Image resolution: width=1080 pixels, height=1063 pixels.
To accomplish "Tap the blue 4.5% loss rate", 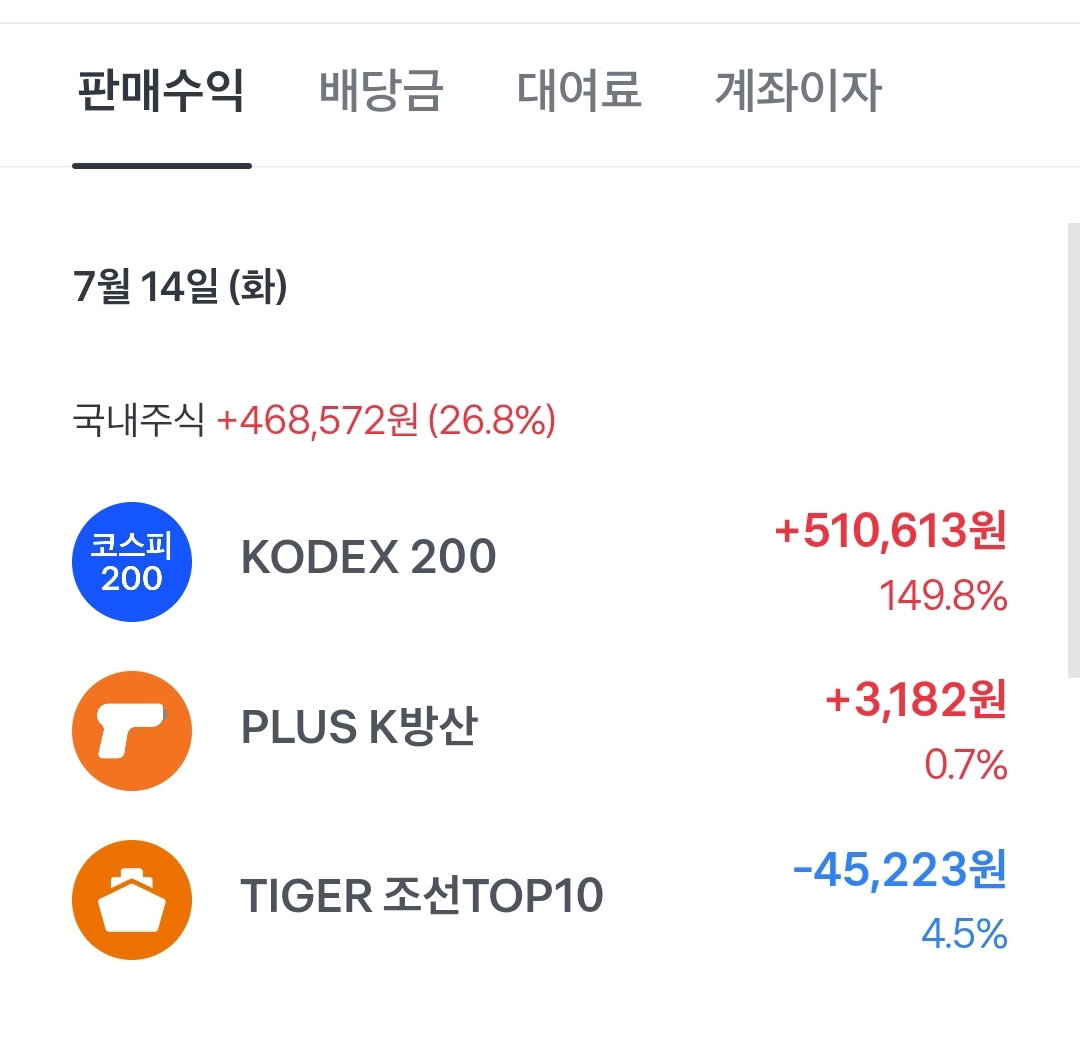I will point(964,934).
